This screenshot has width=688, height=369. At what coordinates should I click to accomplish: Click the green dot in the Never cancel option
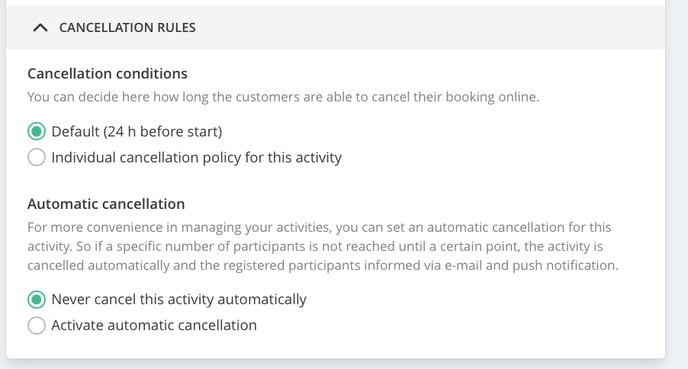coord(36,299)
